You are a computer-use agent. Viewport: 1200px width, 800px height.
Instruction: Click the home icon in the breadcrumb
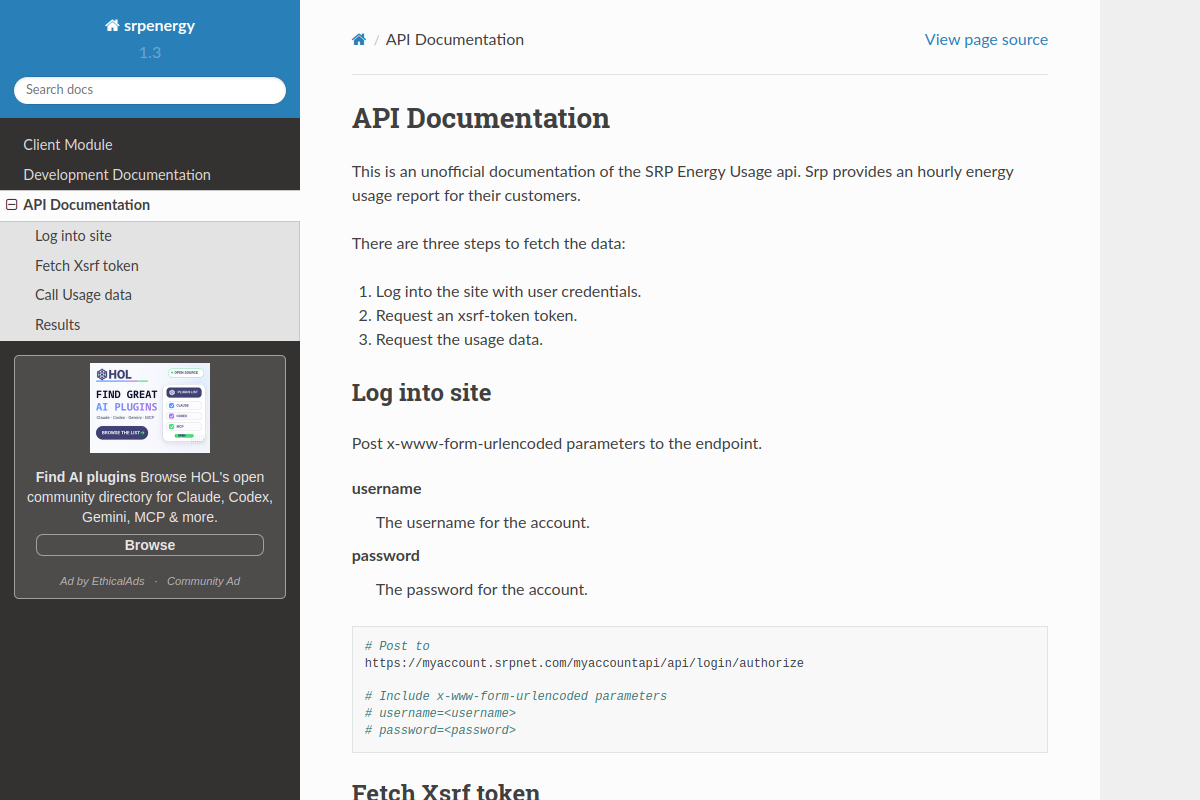(359, 40)
